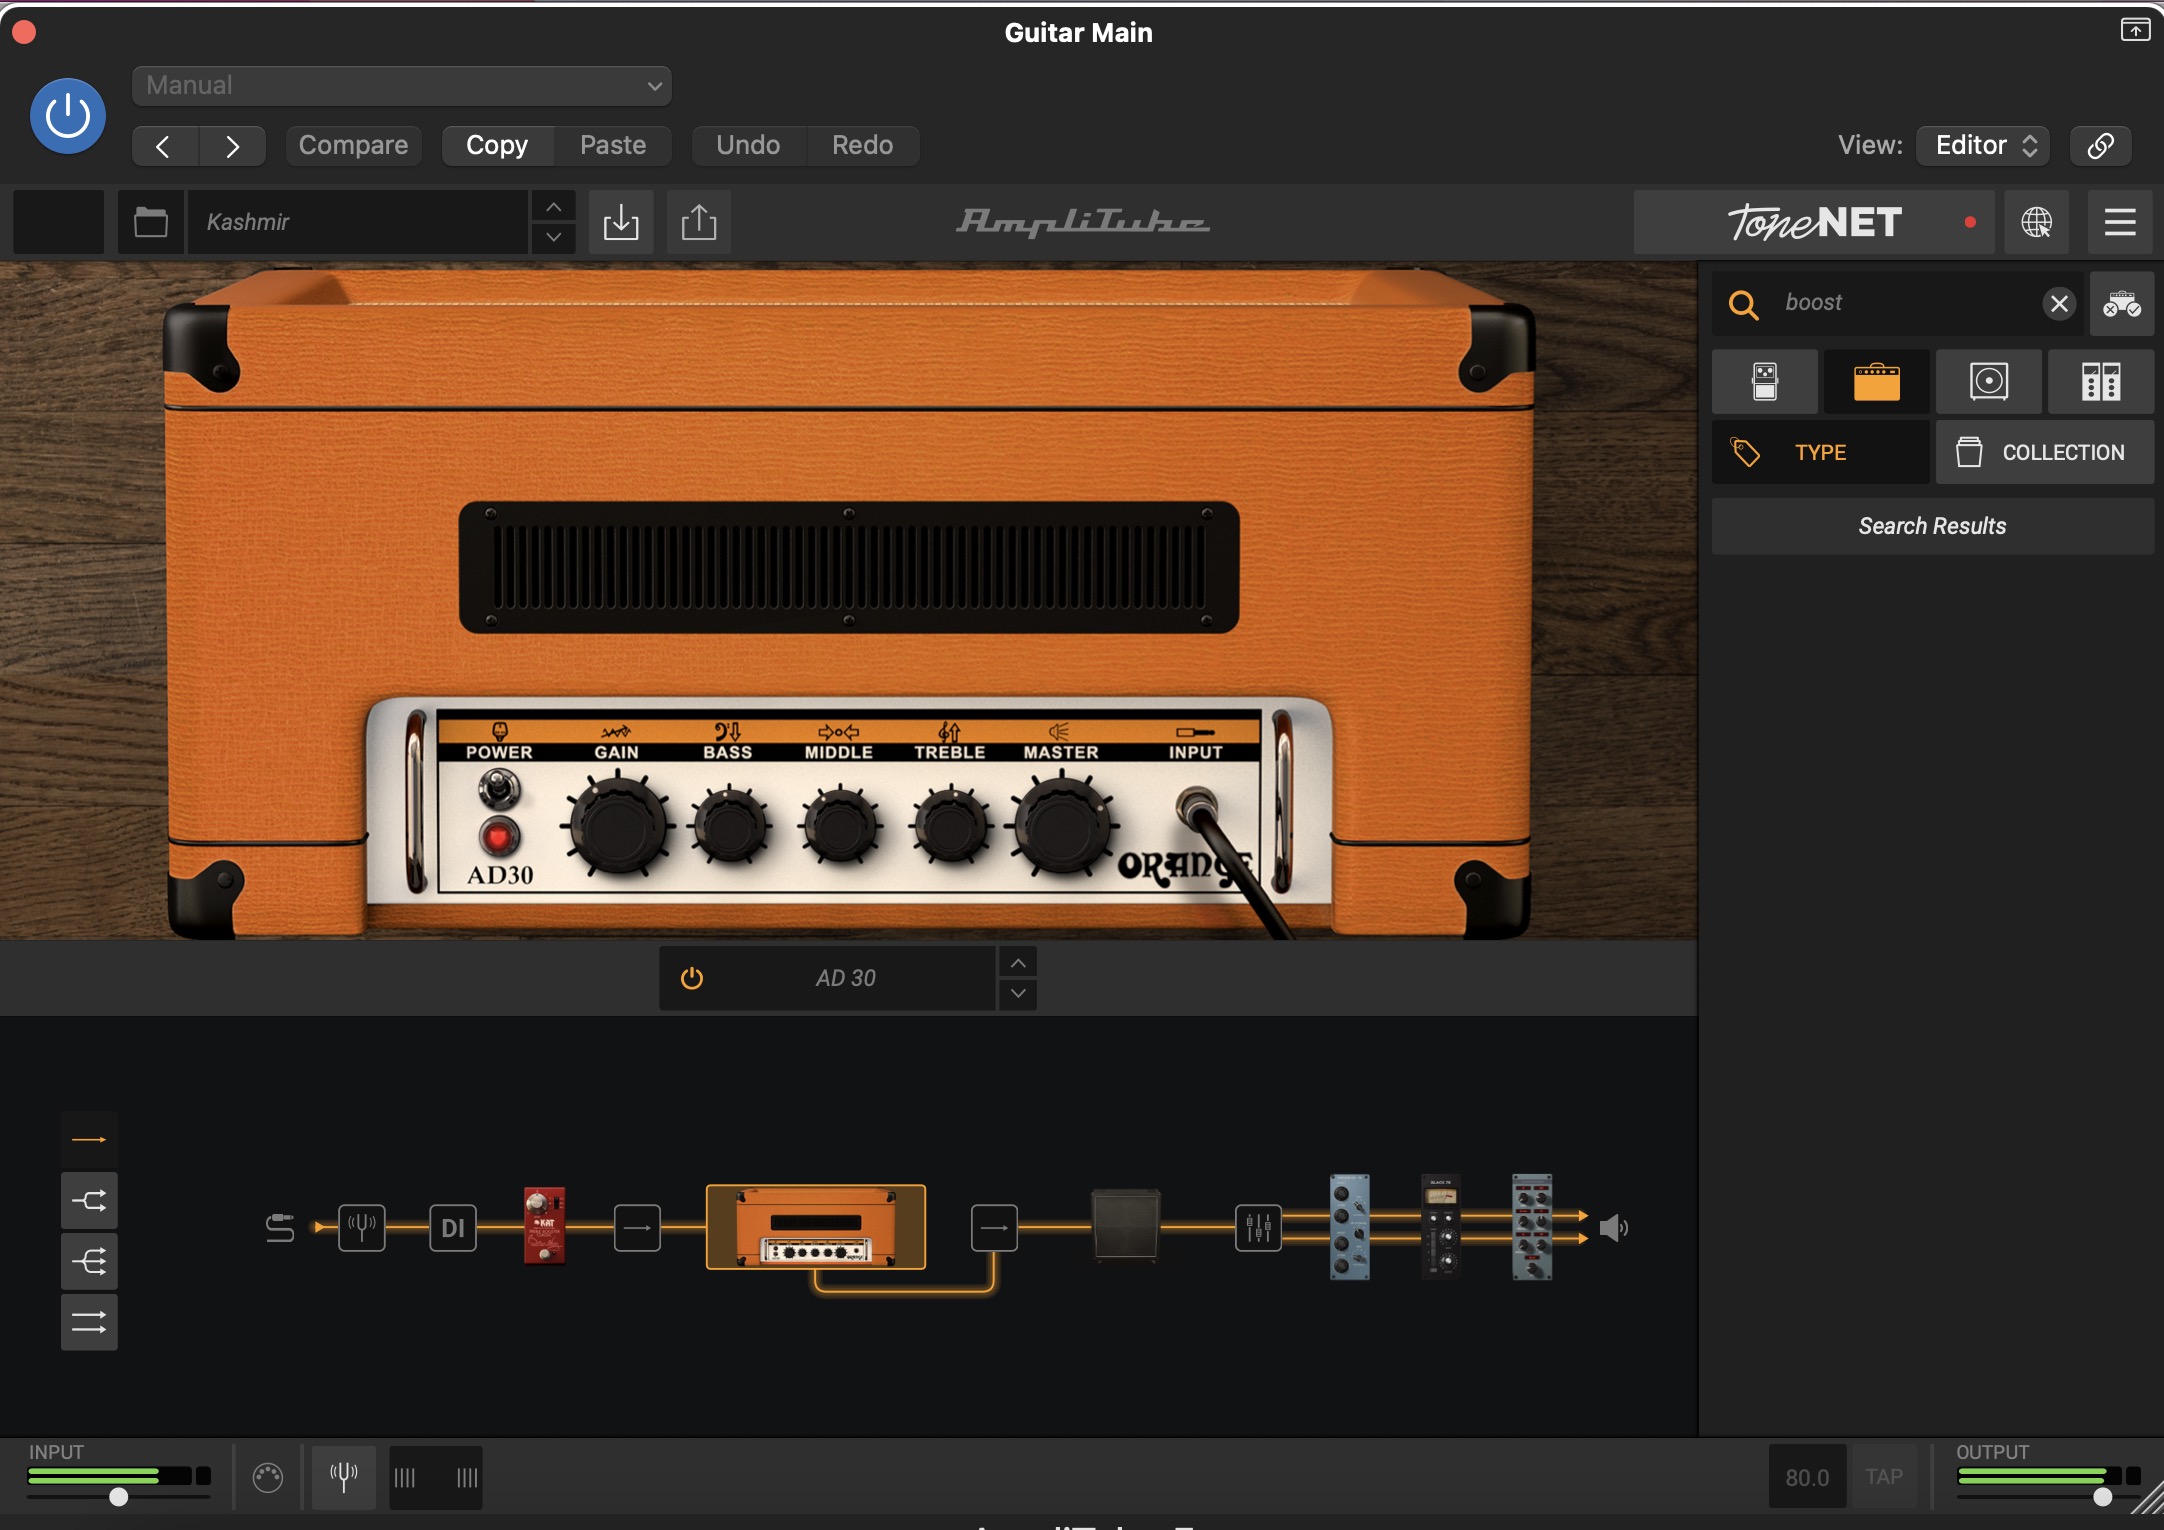Select the TYPE filter tab

(x=1821, y=453)
